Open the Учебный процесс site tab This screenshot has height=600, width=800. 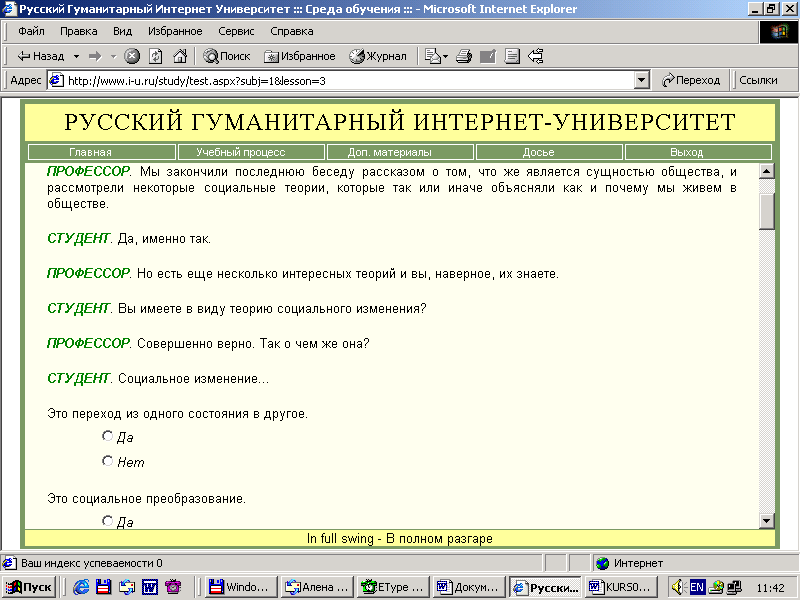(251, 152)
